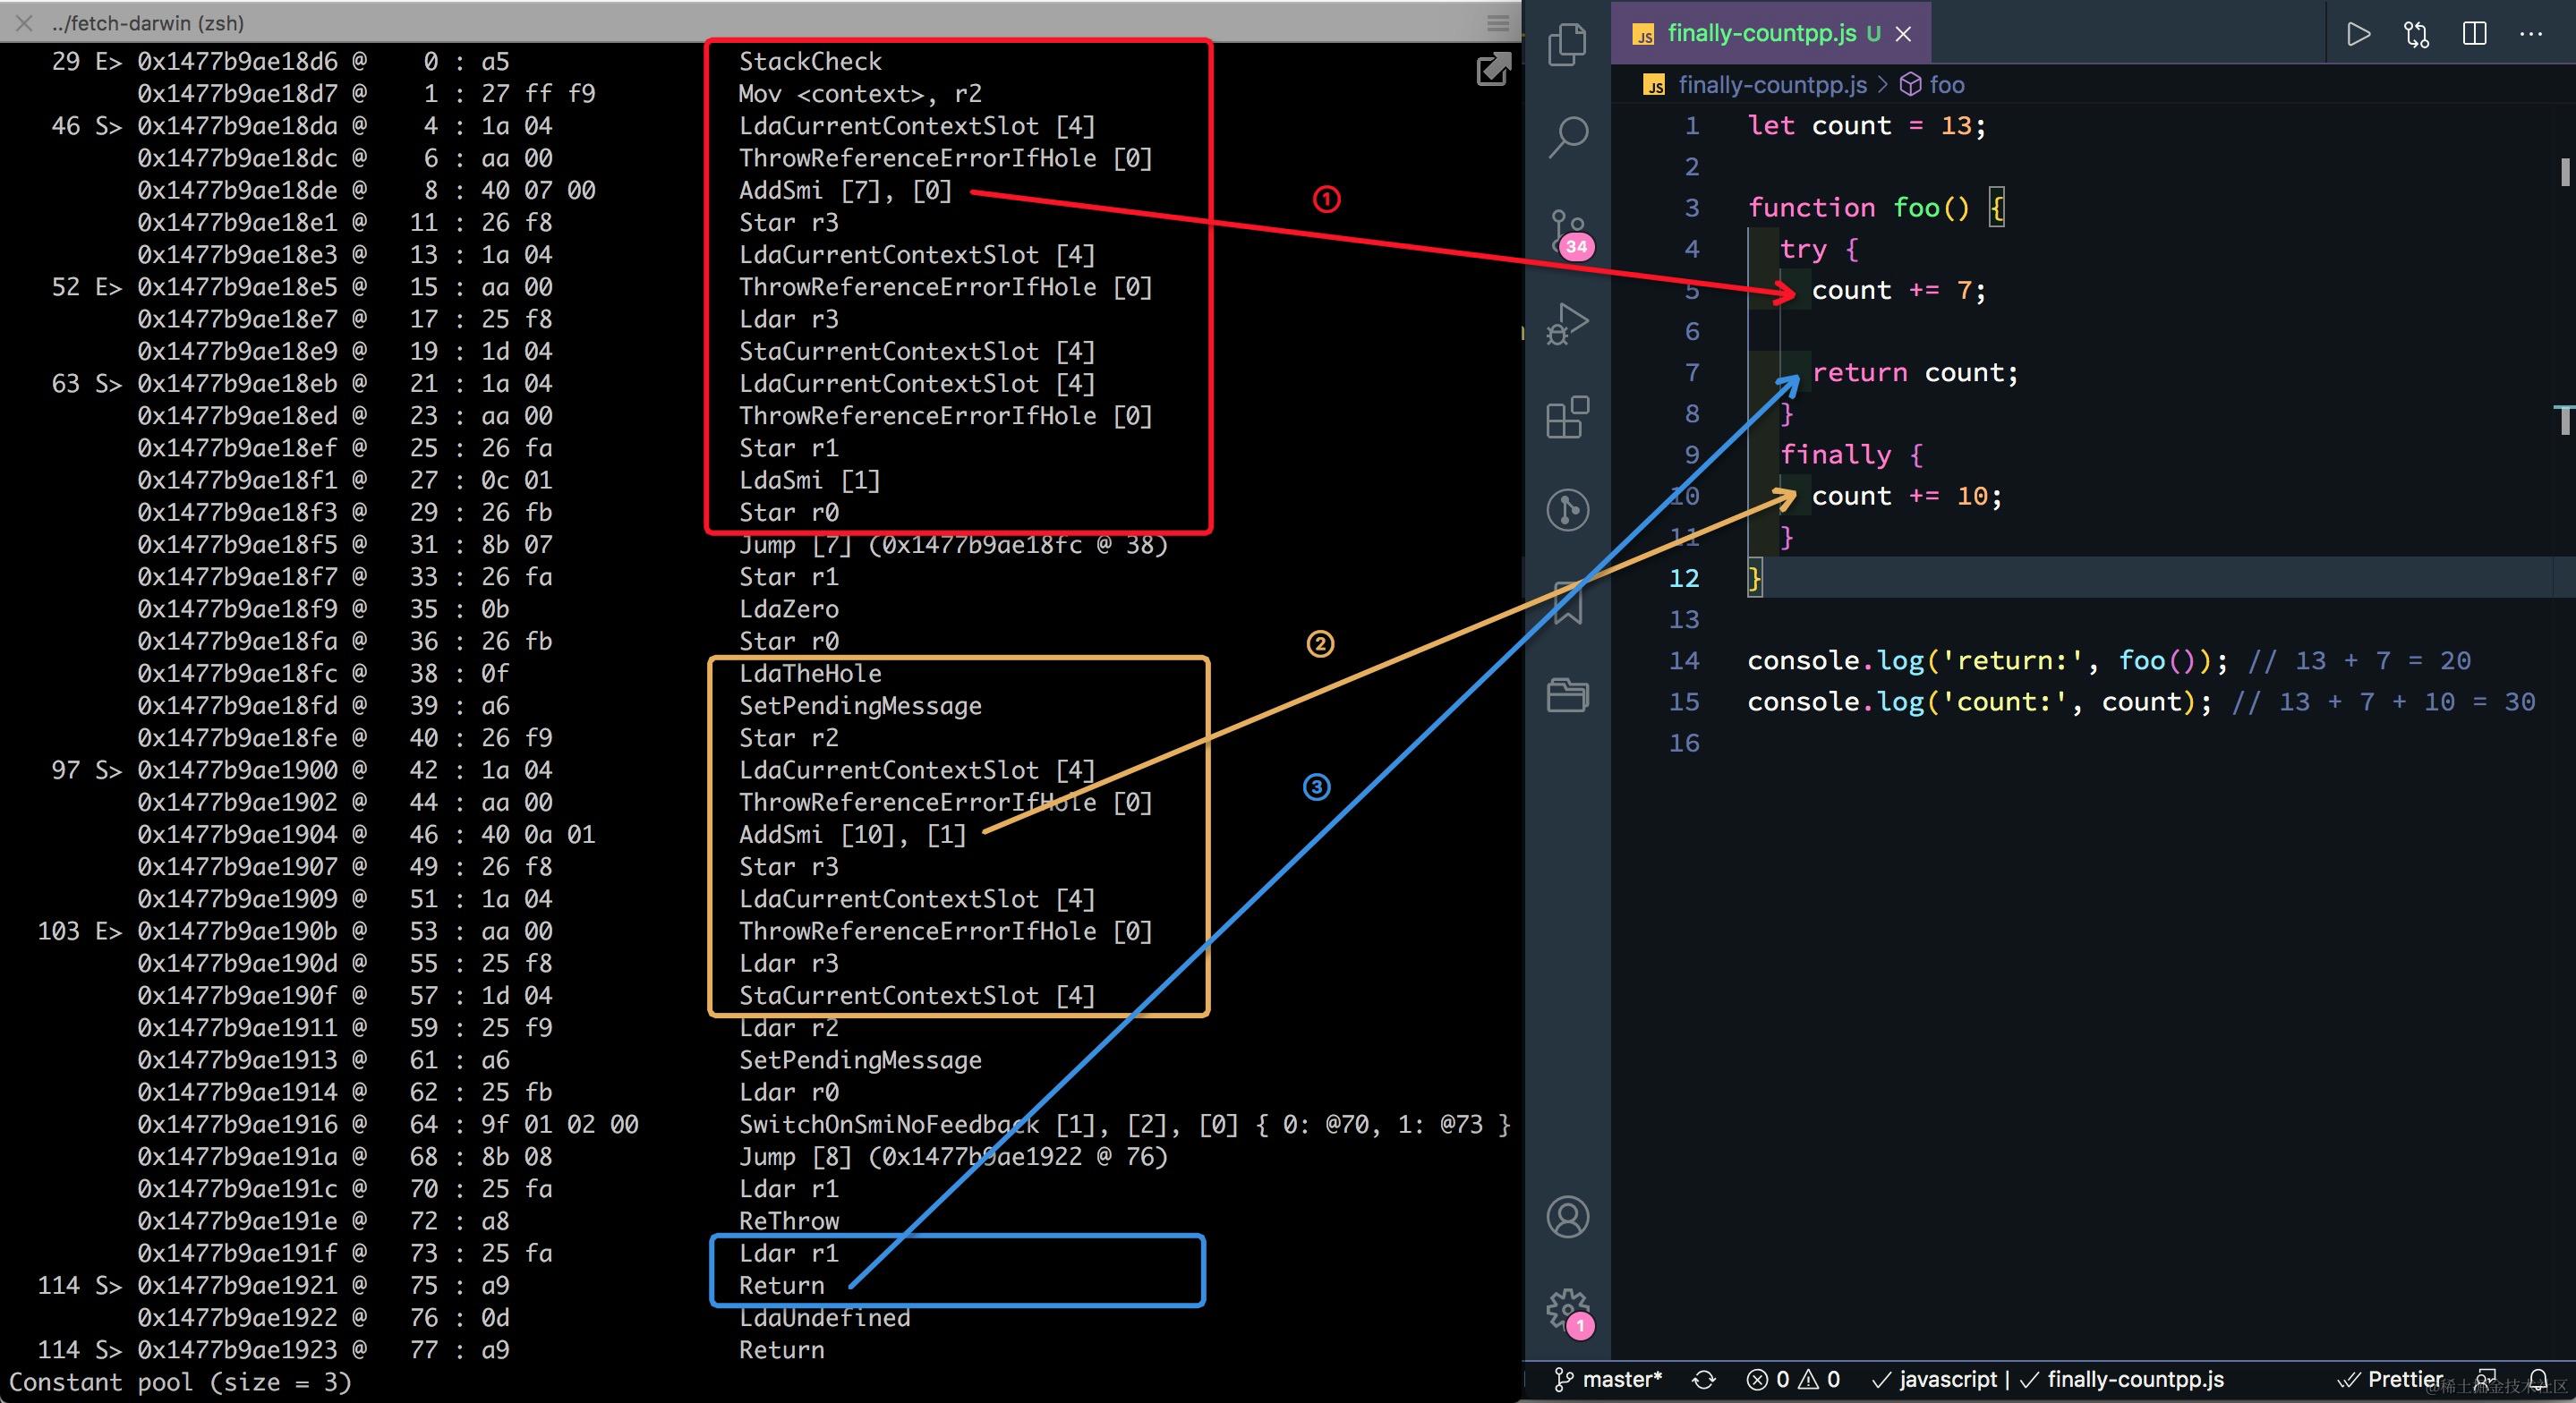Open the bookmarks icon in activity bar
This screenshot has width=2576, height=1403.
(x=1567, y=603)
